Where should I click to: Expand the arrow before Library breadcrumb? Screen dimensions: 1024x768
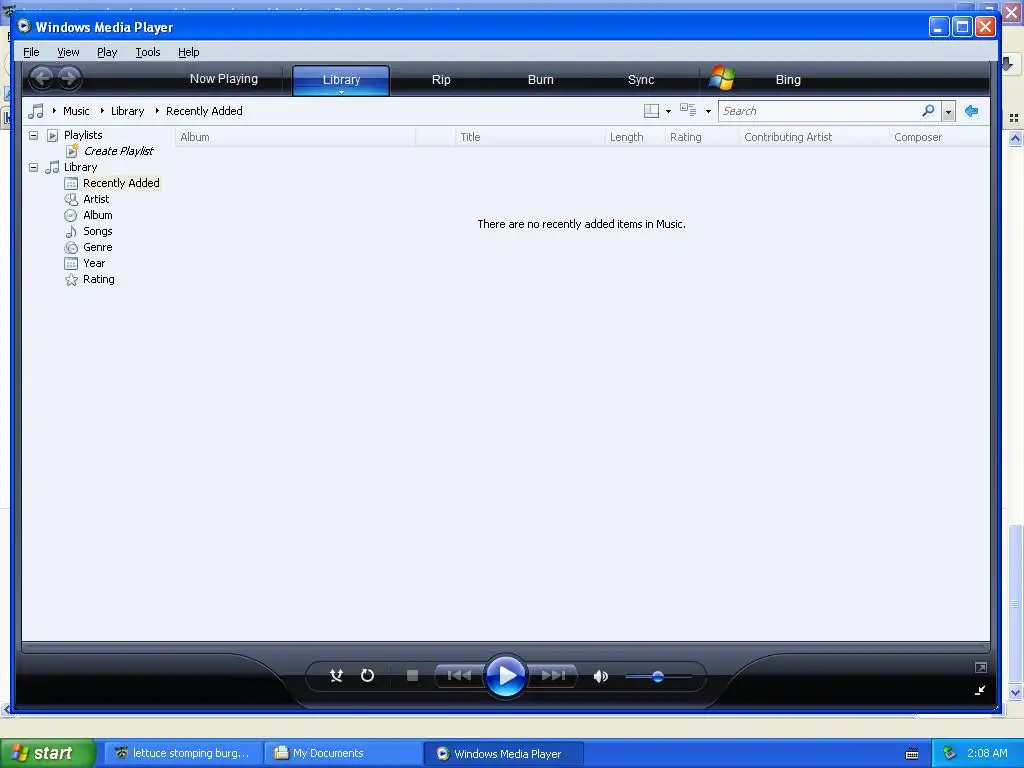[x=102, y=111]
